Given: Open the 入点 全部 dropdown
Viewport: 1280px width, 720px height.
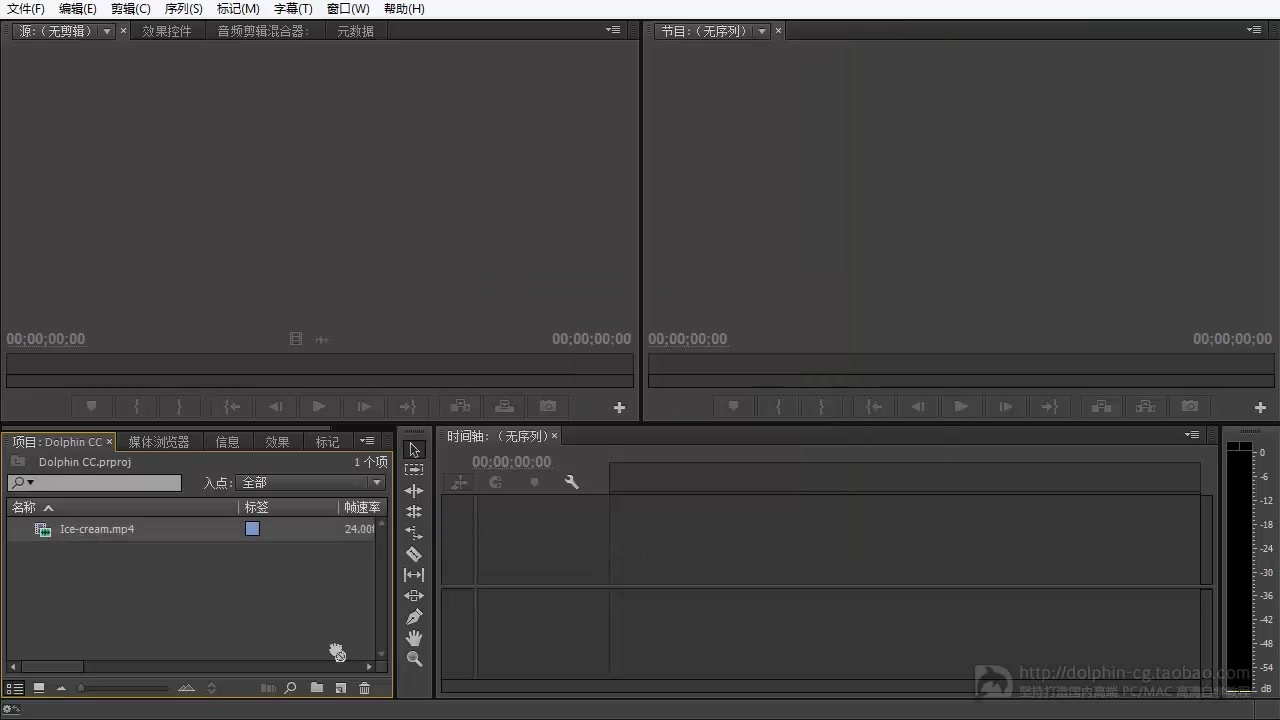Looking at the screenshot, I should point(310,483).
